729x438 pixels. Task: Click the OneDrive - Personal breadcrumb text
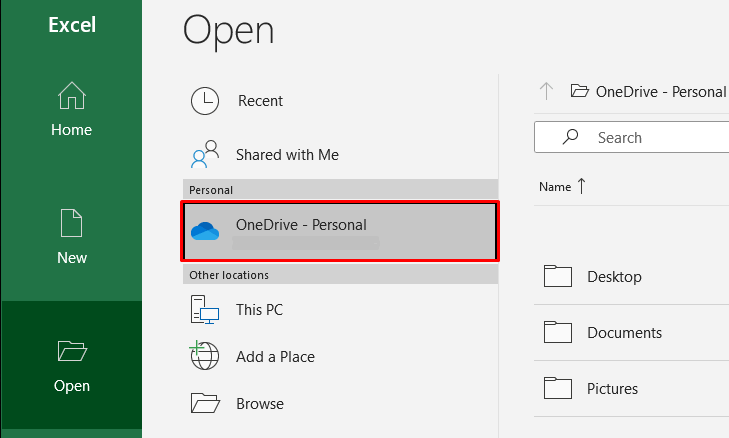pyautogui.click(x=661, y=92)
